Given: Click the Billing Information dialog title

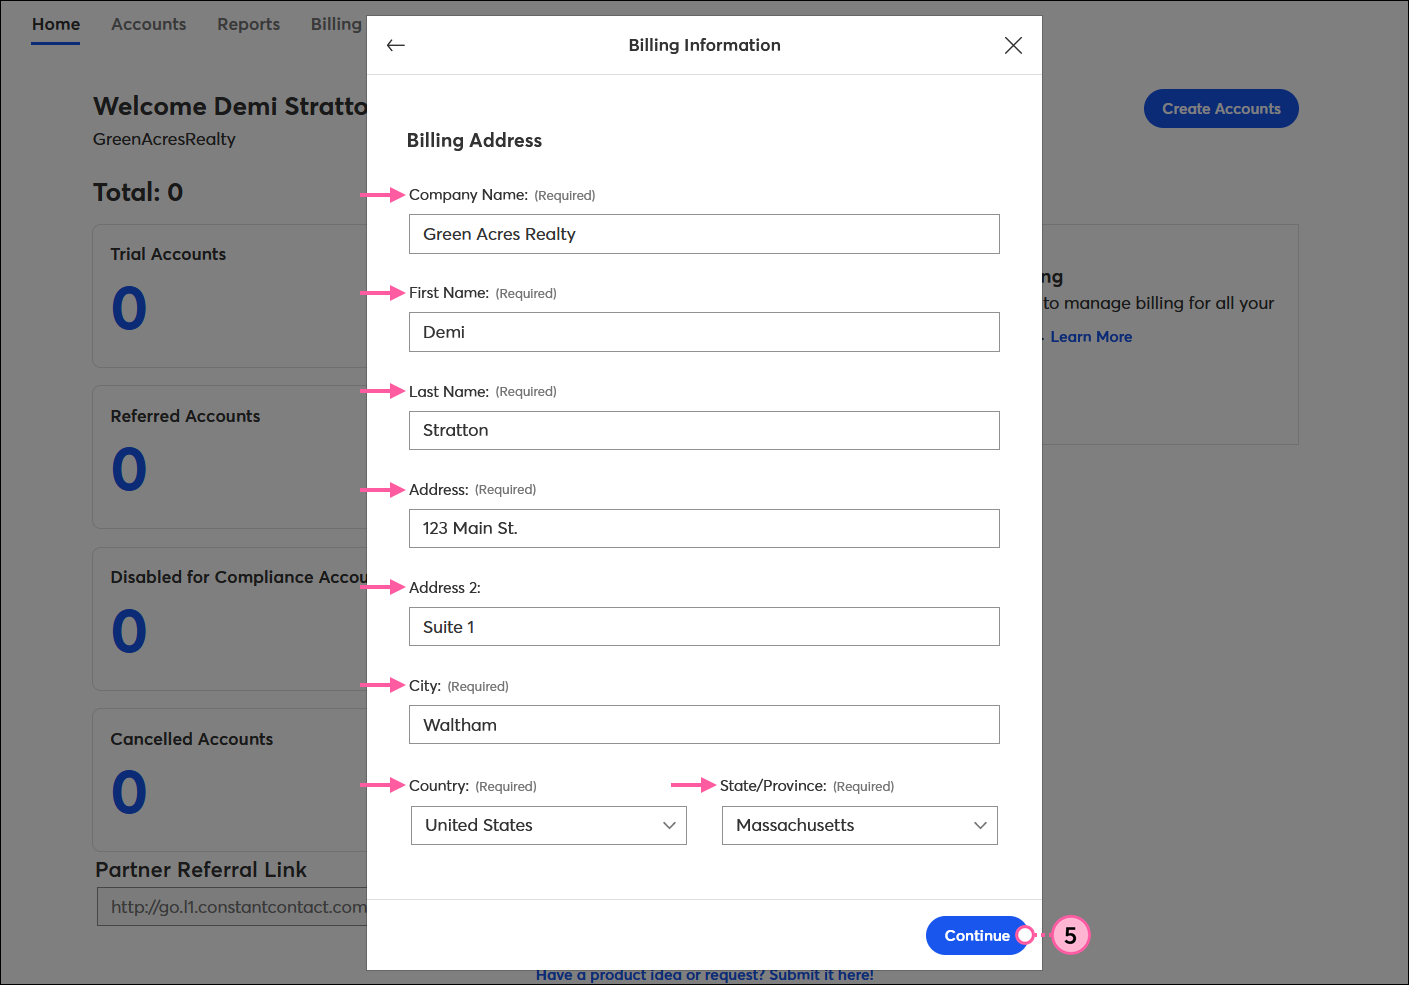Looking at the screenshot, I should tap(704, 45).
